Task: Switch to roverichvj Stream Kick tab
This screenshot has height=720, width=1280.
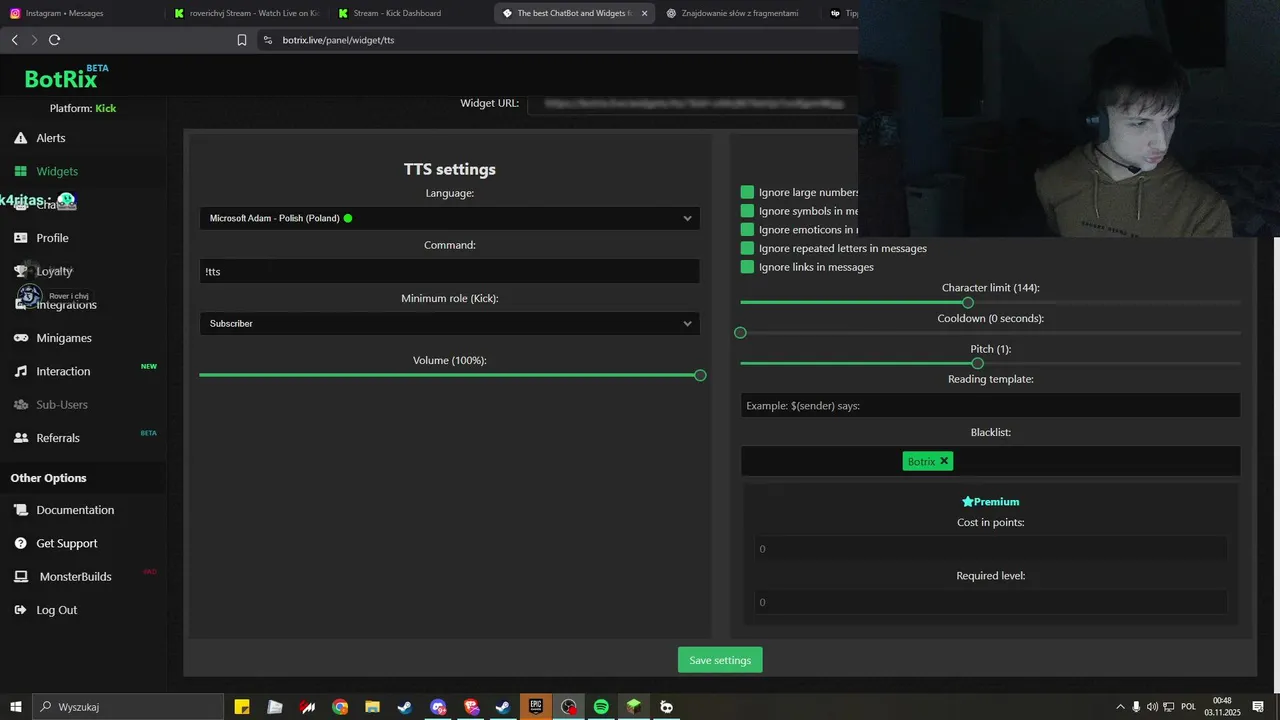Action: tap(246, 14)
